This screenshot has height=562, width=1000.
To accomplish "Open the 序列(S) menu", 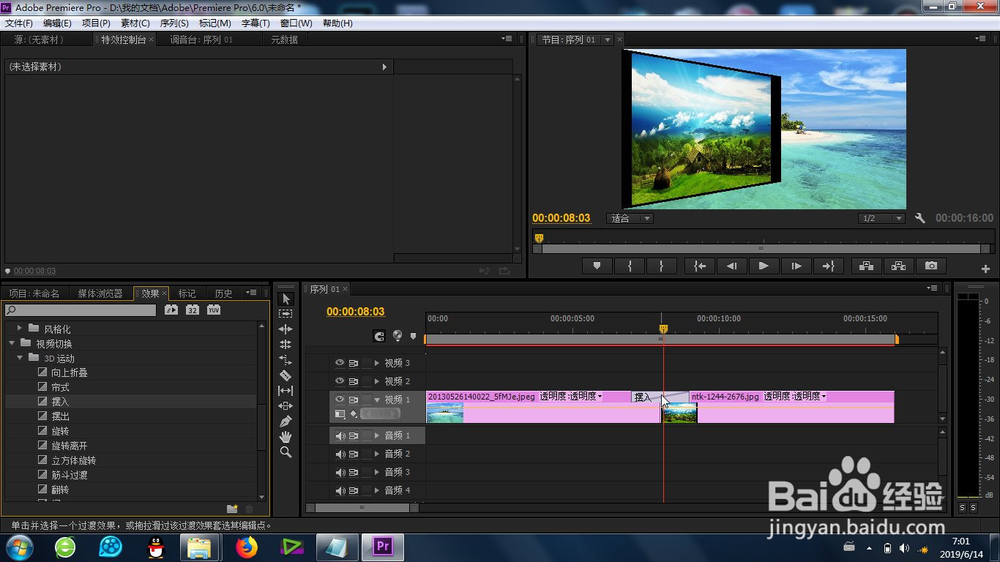I will click(x=174, y=23).
